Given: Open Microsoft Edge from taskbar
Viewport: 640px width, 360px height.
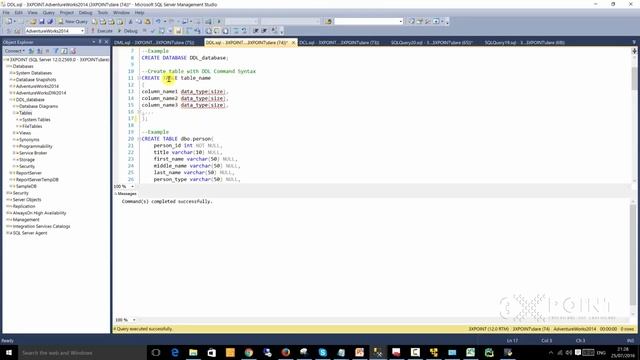Looking at the screenshot, I should pos(175,353).
